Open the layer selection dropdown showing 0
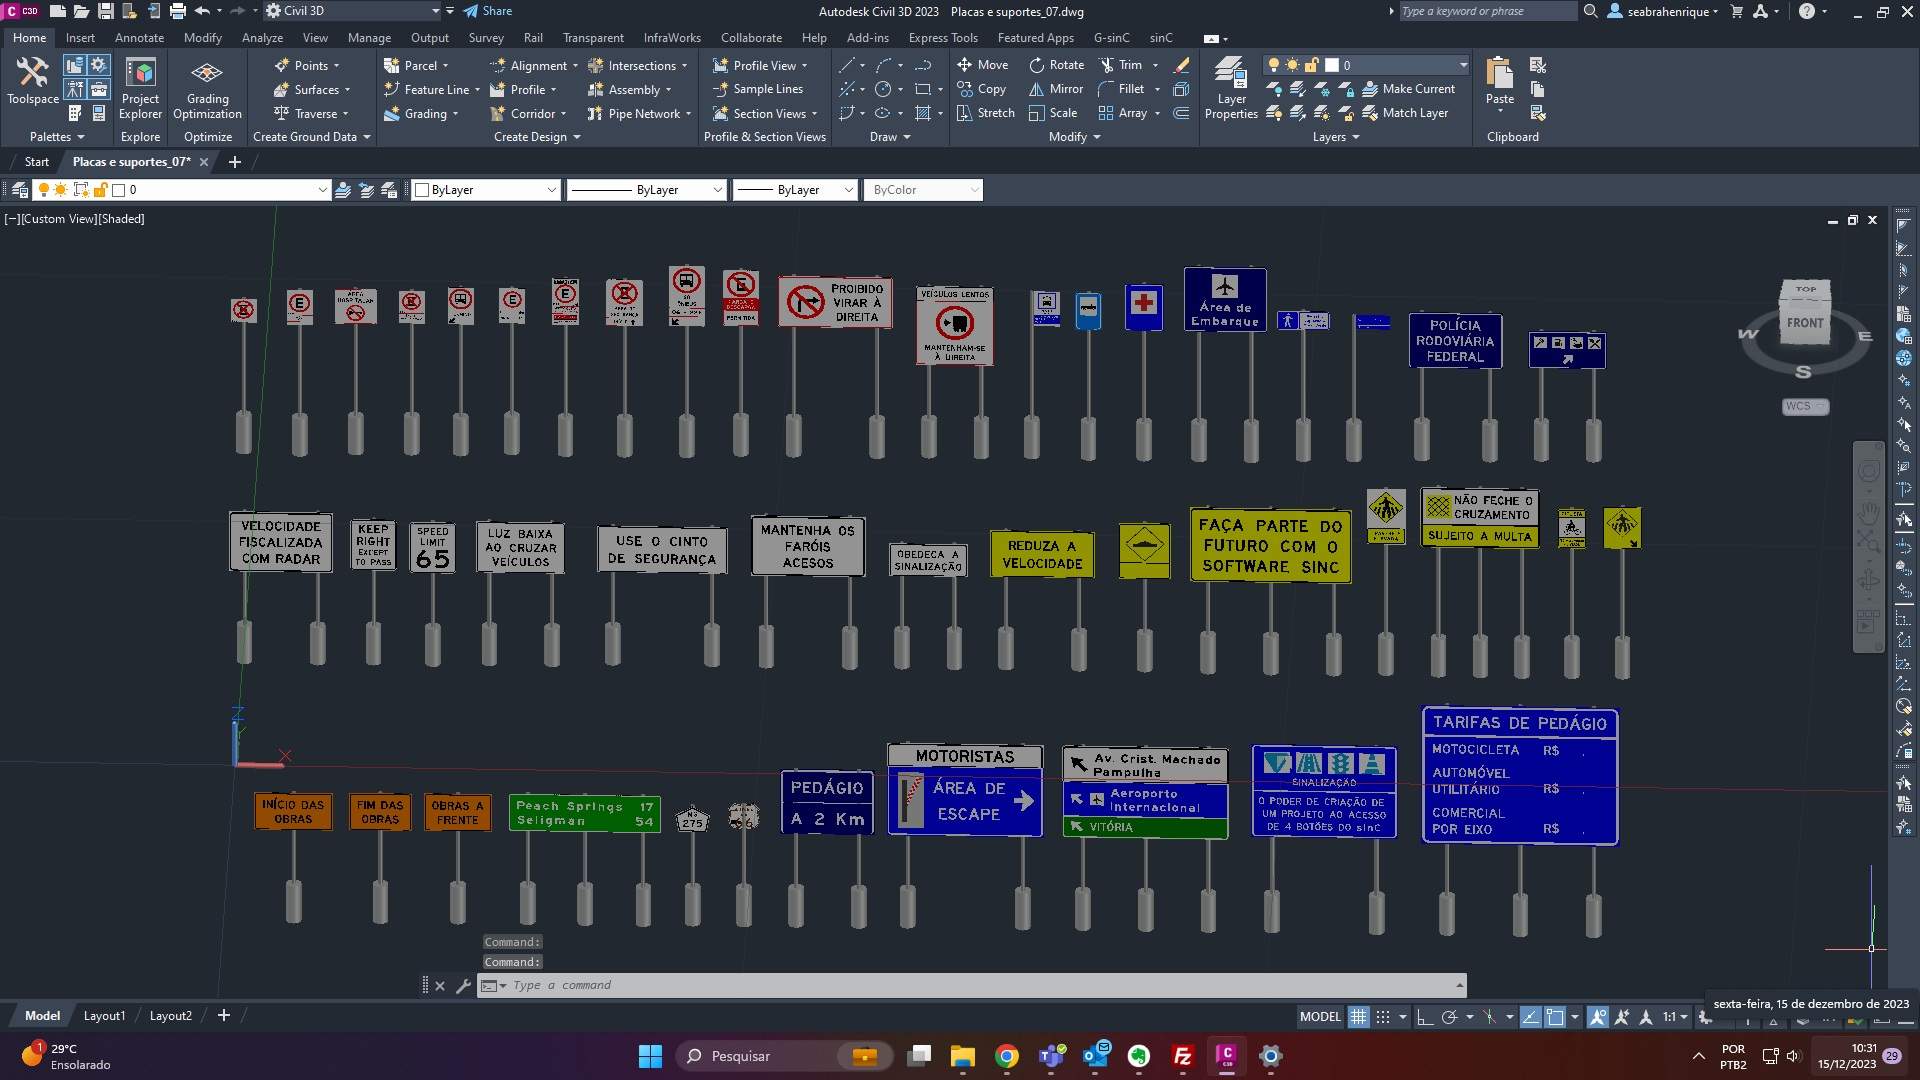Screen dimensions: 1920x1080 click(x=1463, y=65)
